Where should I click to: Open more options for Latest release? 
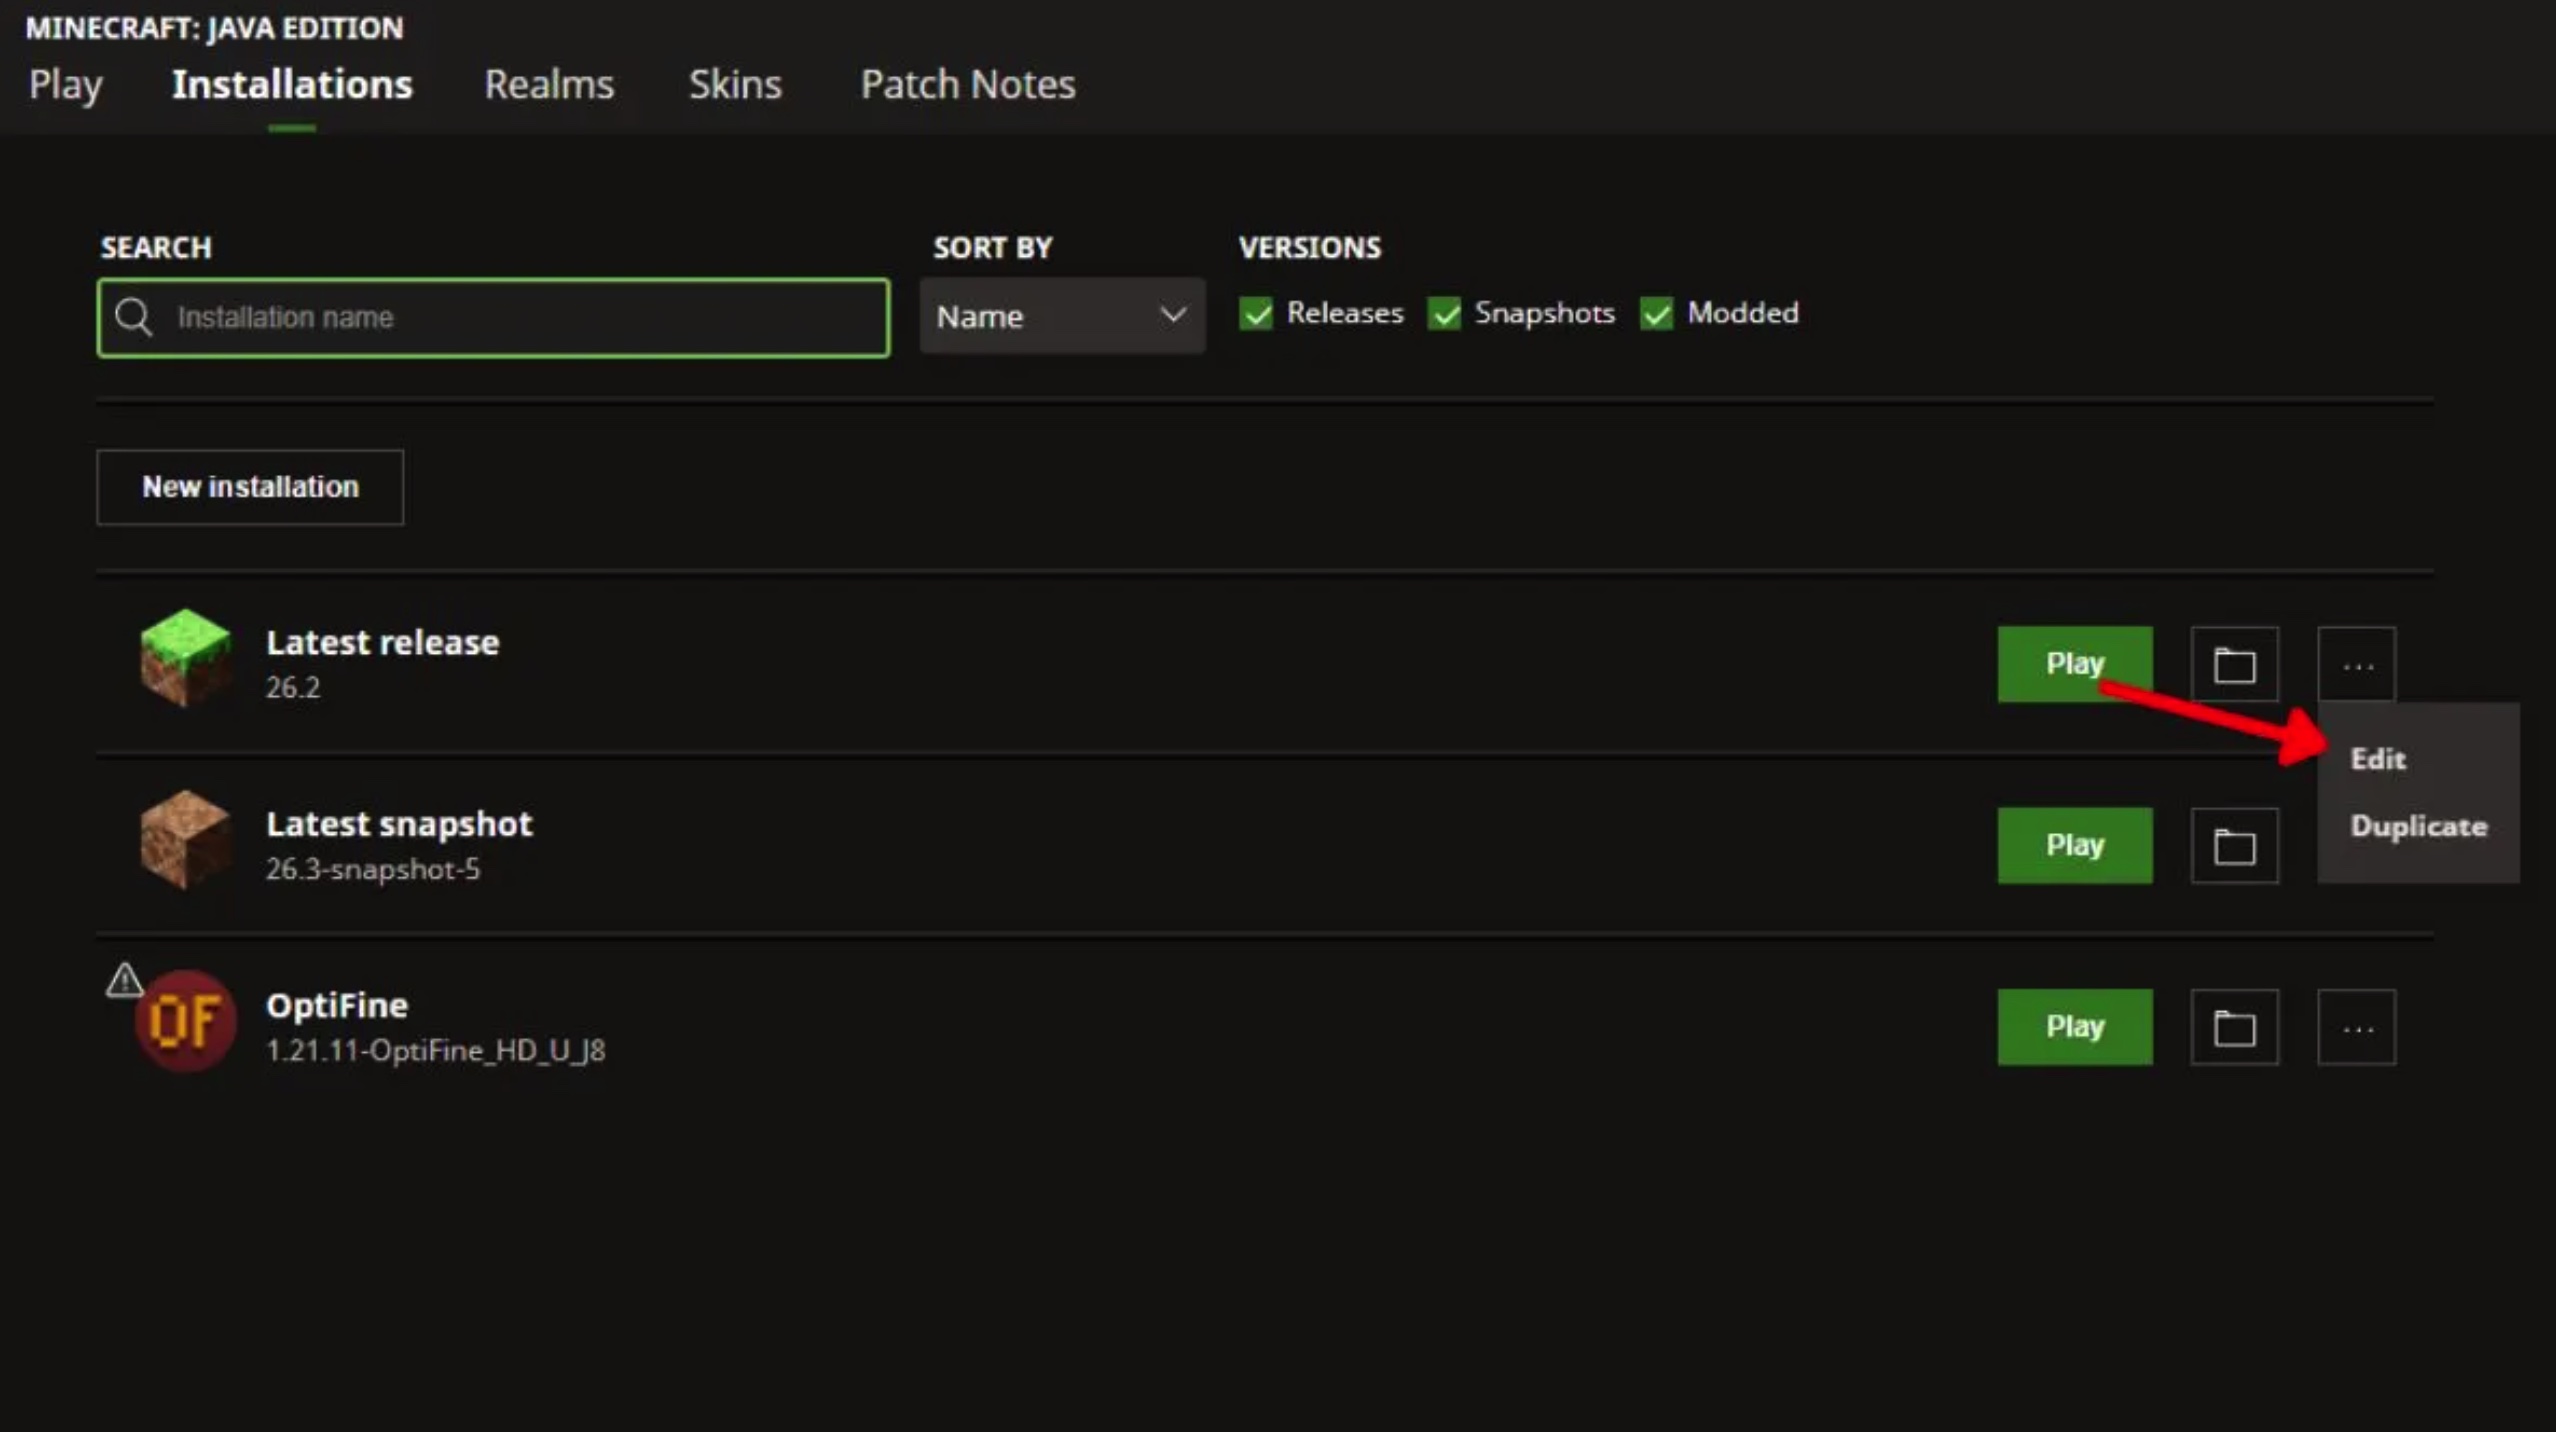tap(2357, 664)
